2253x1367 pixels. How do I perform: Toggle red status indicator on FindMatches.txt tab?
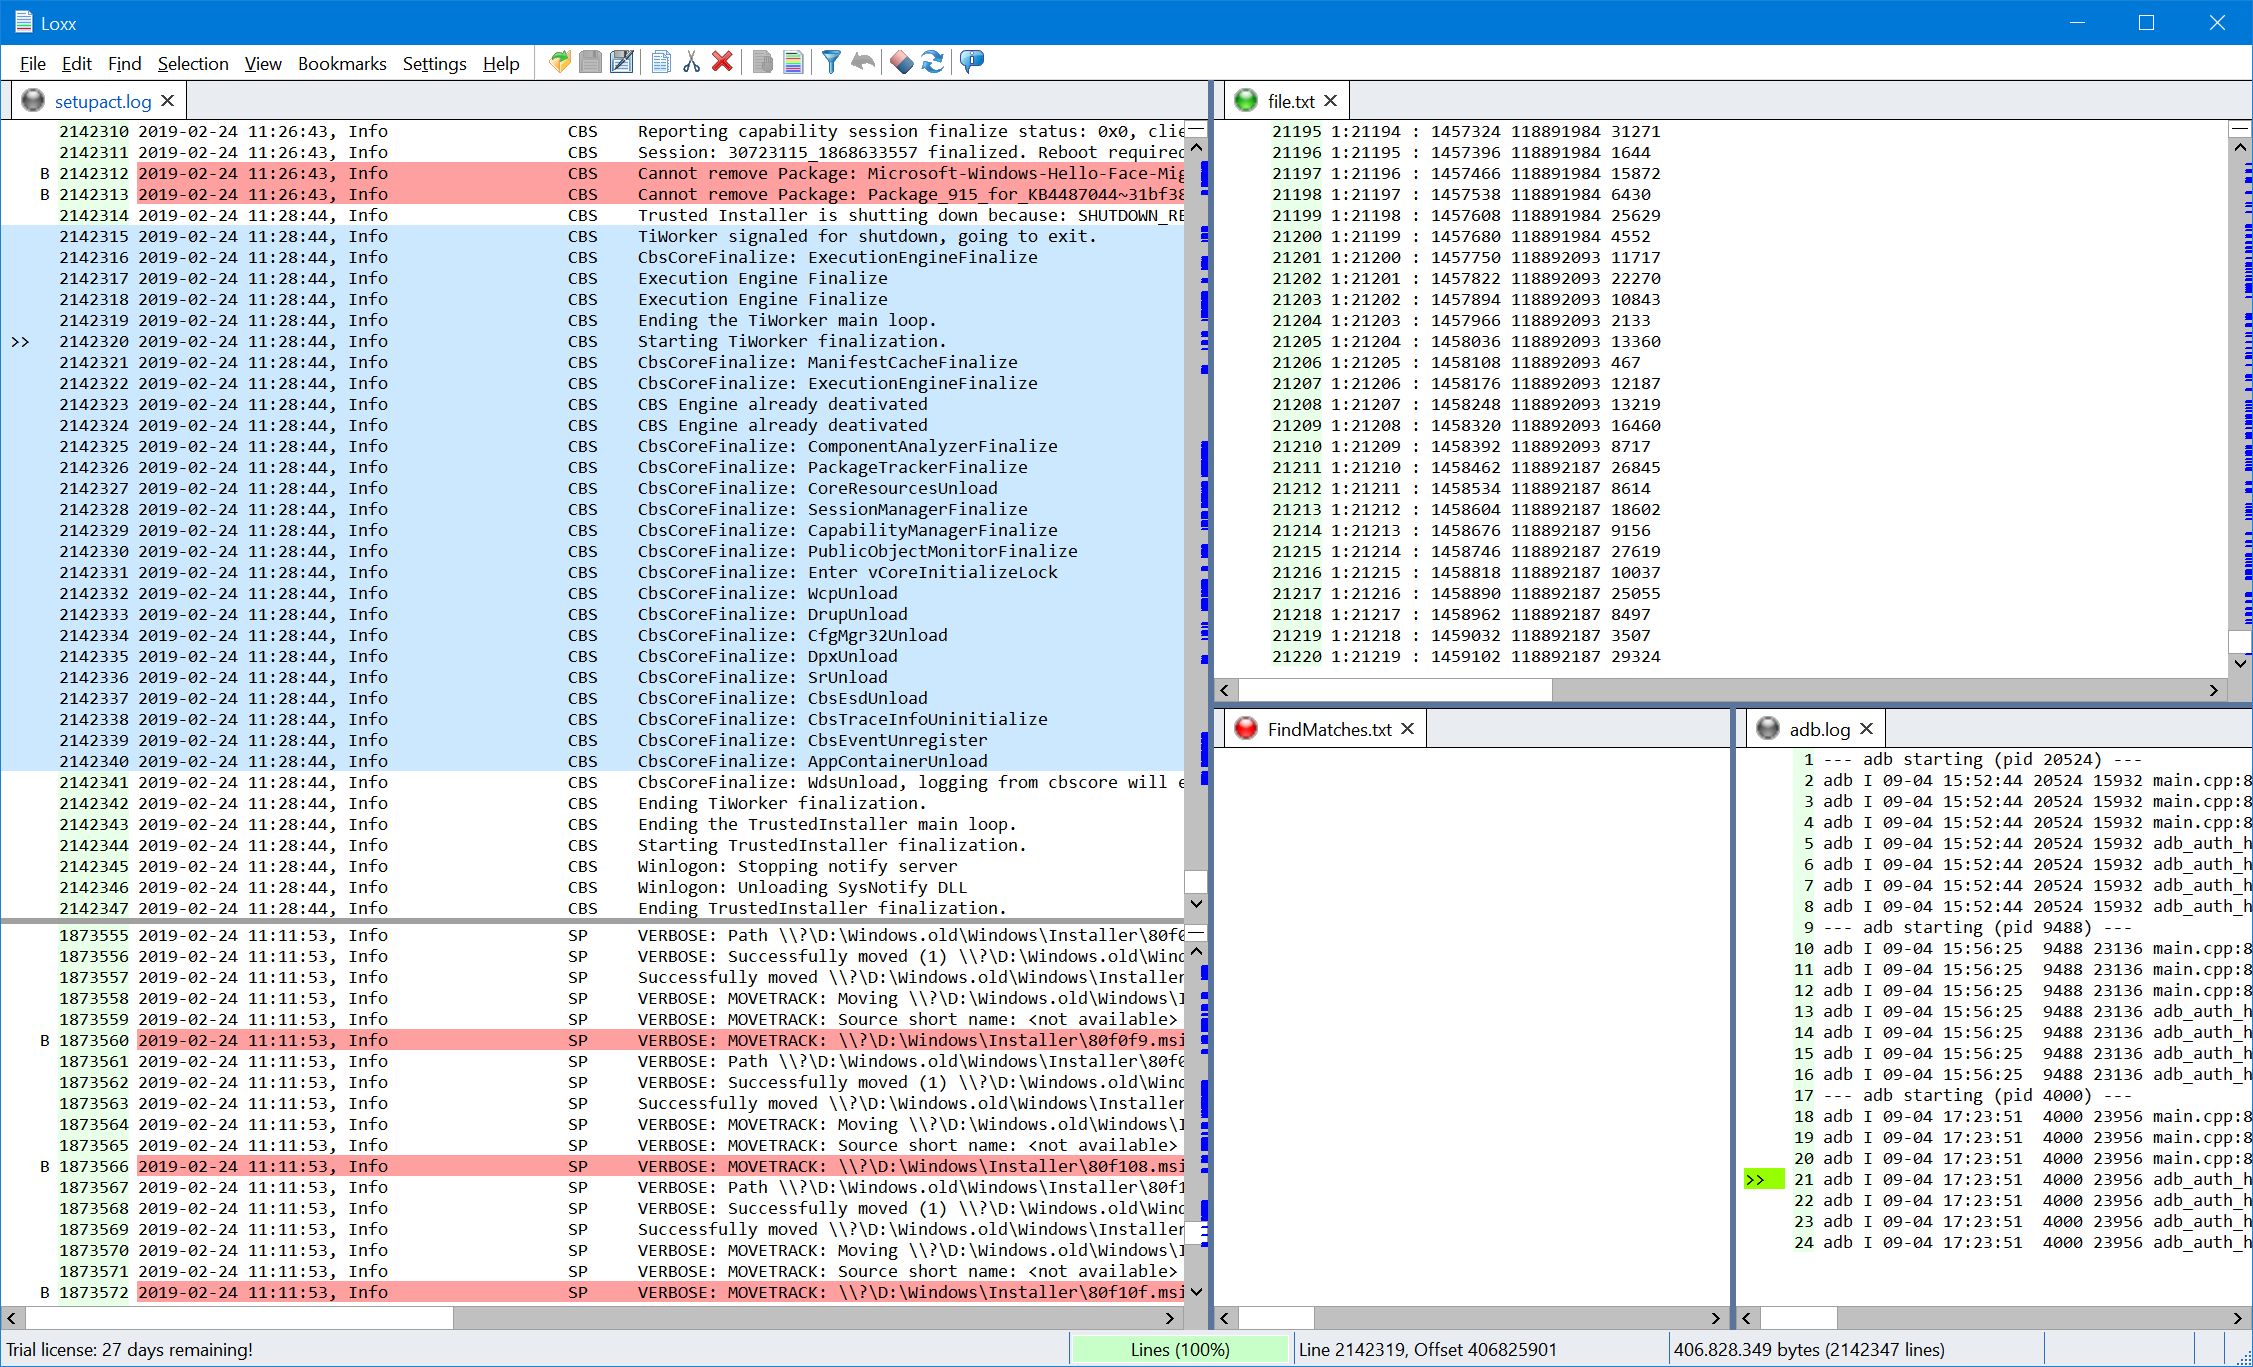coord(1246,728)
